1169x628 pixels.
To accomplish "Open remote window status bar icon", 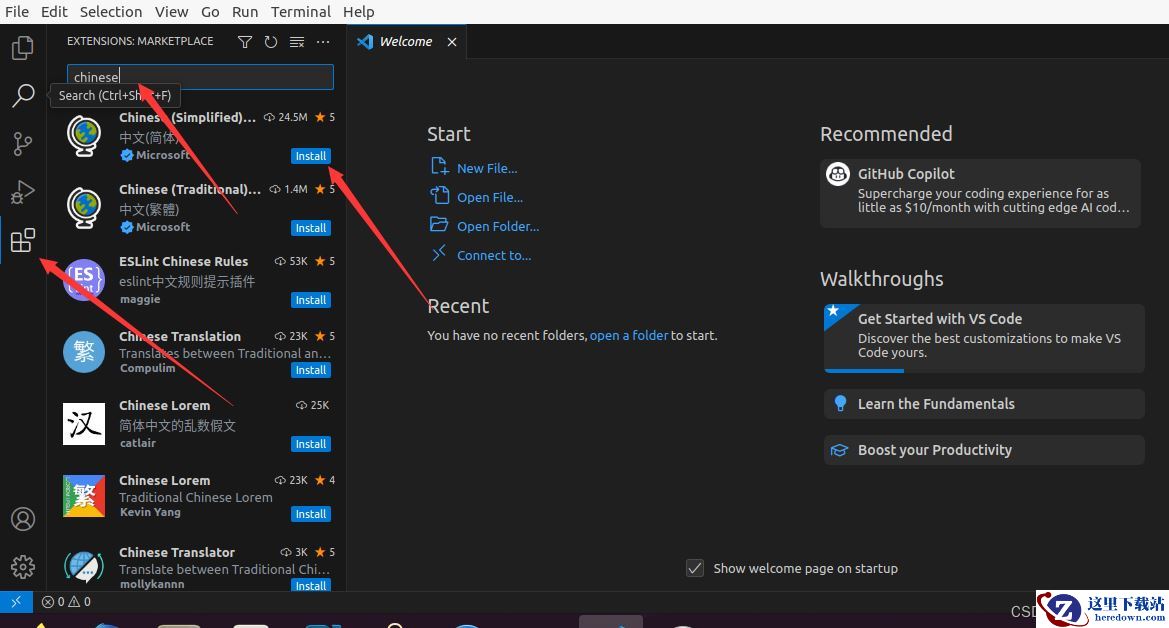I will tap(16, 601).
